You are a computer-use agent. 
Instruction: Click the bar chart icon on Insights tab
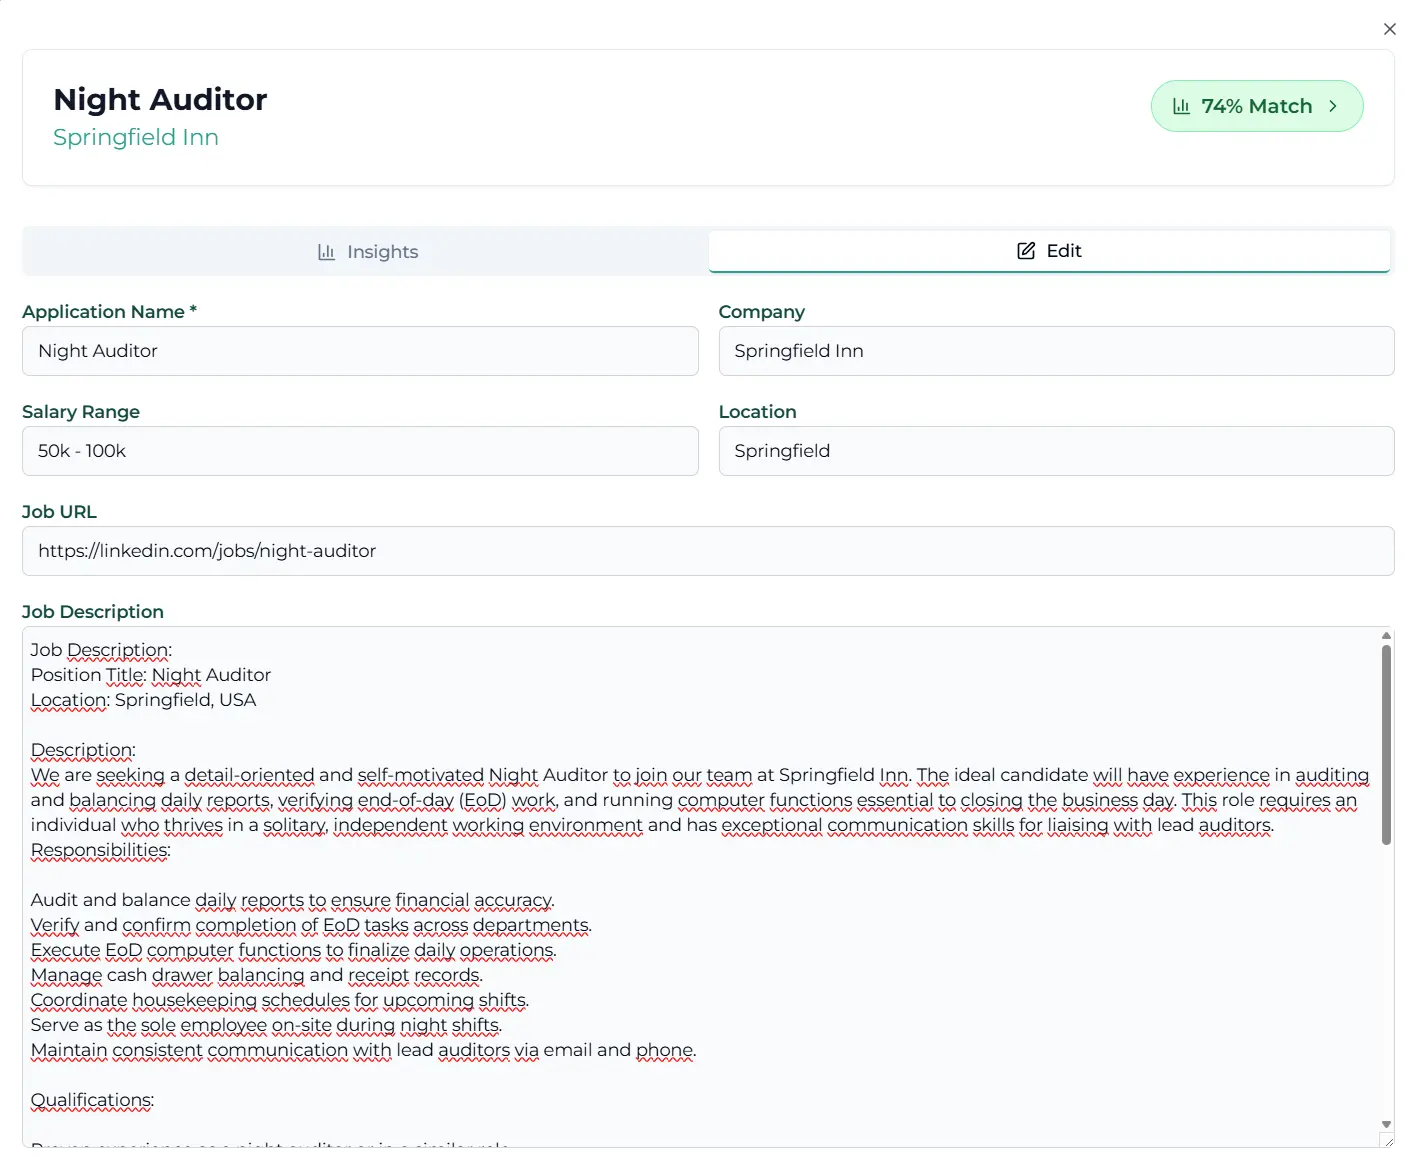pyautogui.click(x=326, y=251)
